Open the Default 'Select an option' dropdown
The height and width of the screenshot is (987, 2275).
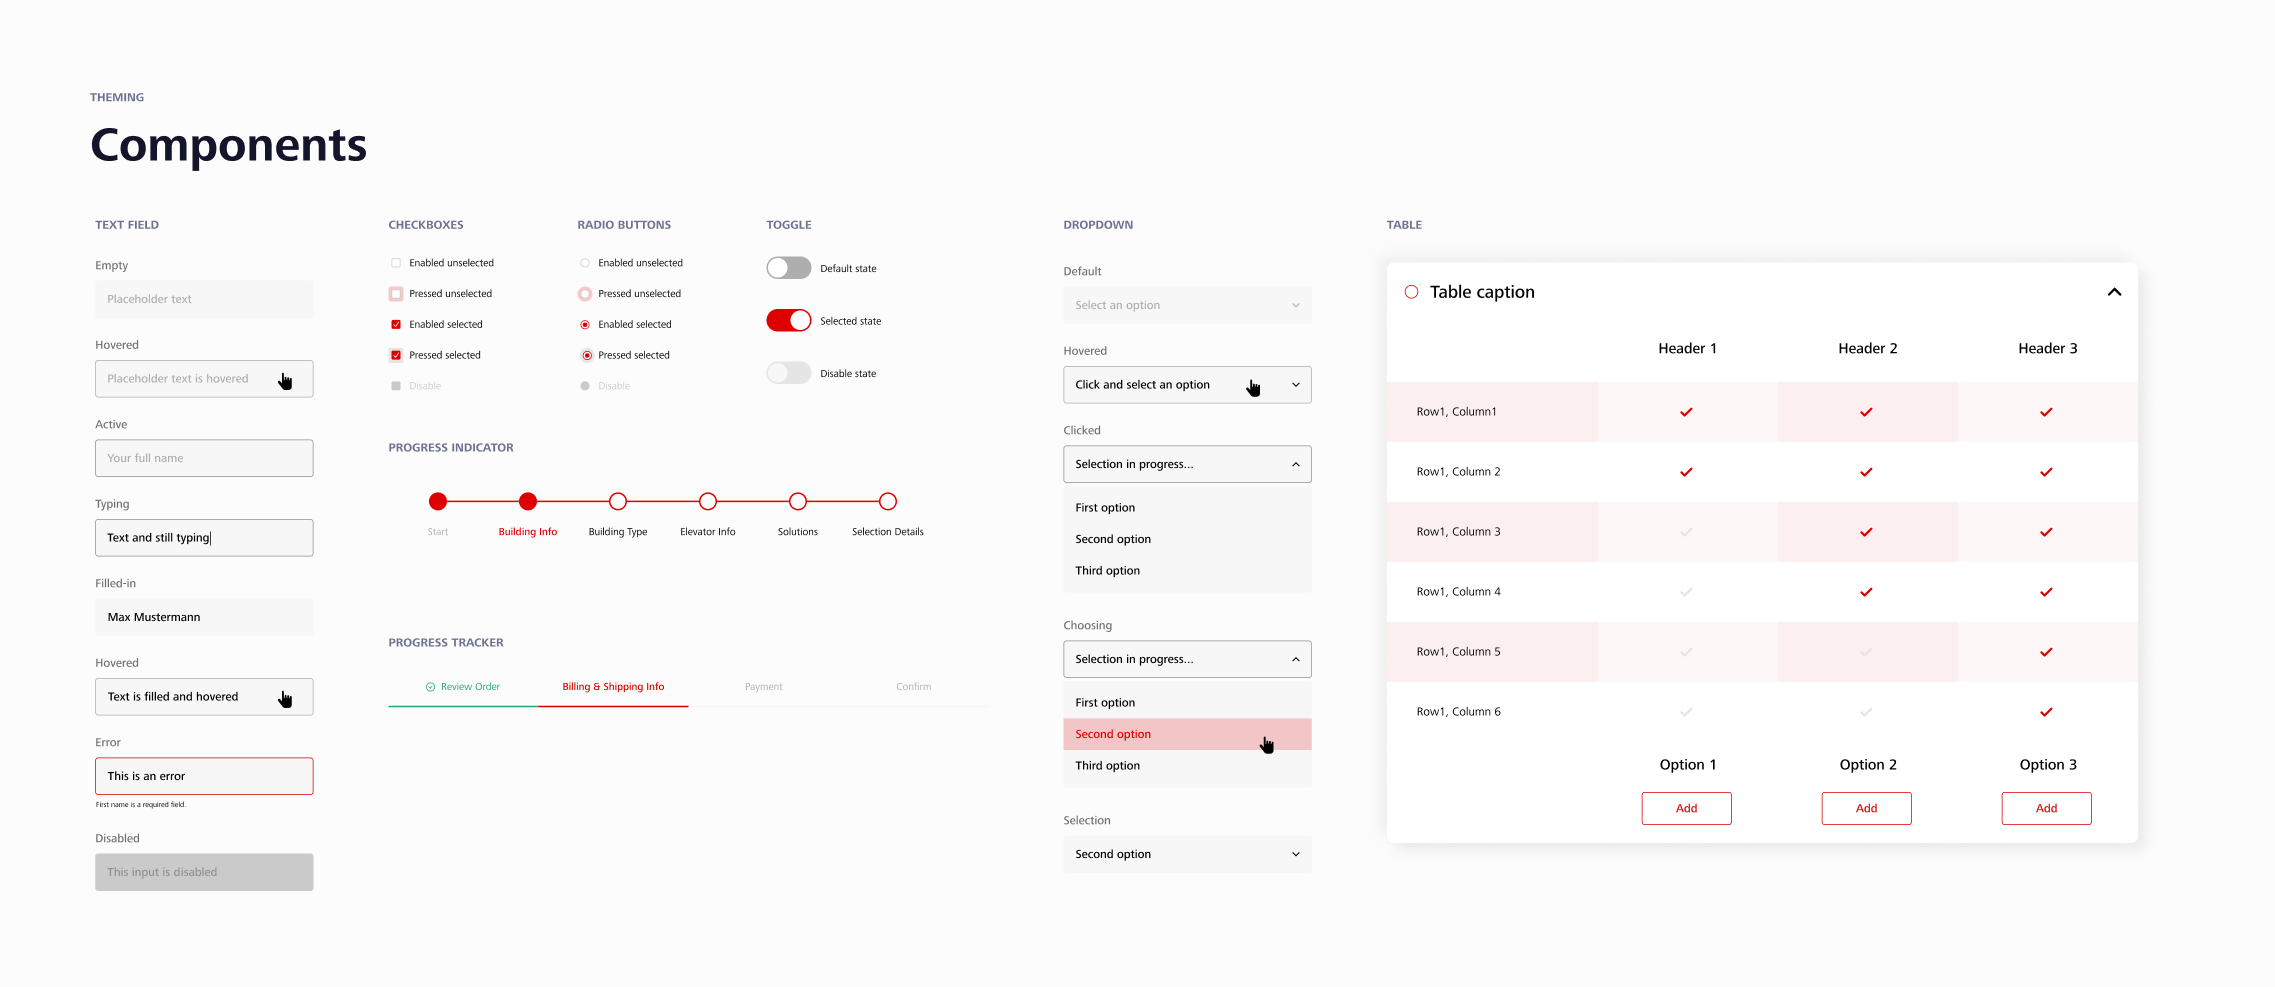(1187, 305)
